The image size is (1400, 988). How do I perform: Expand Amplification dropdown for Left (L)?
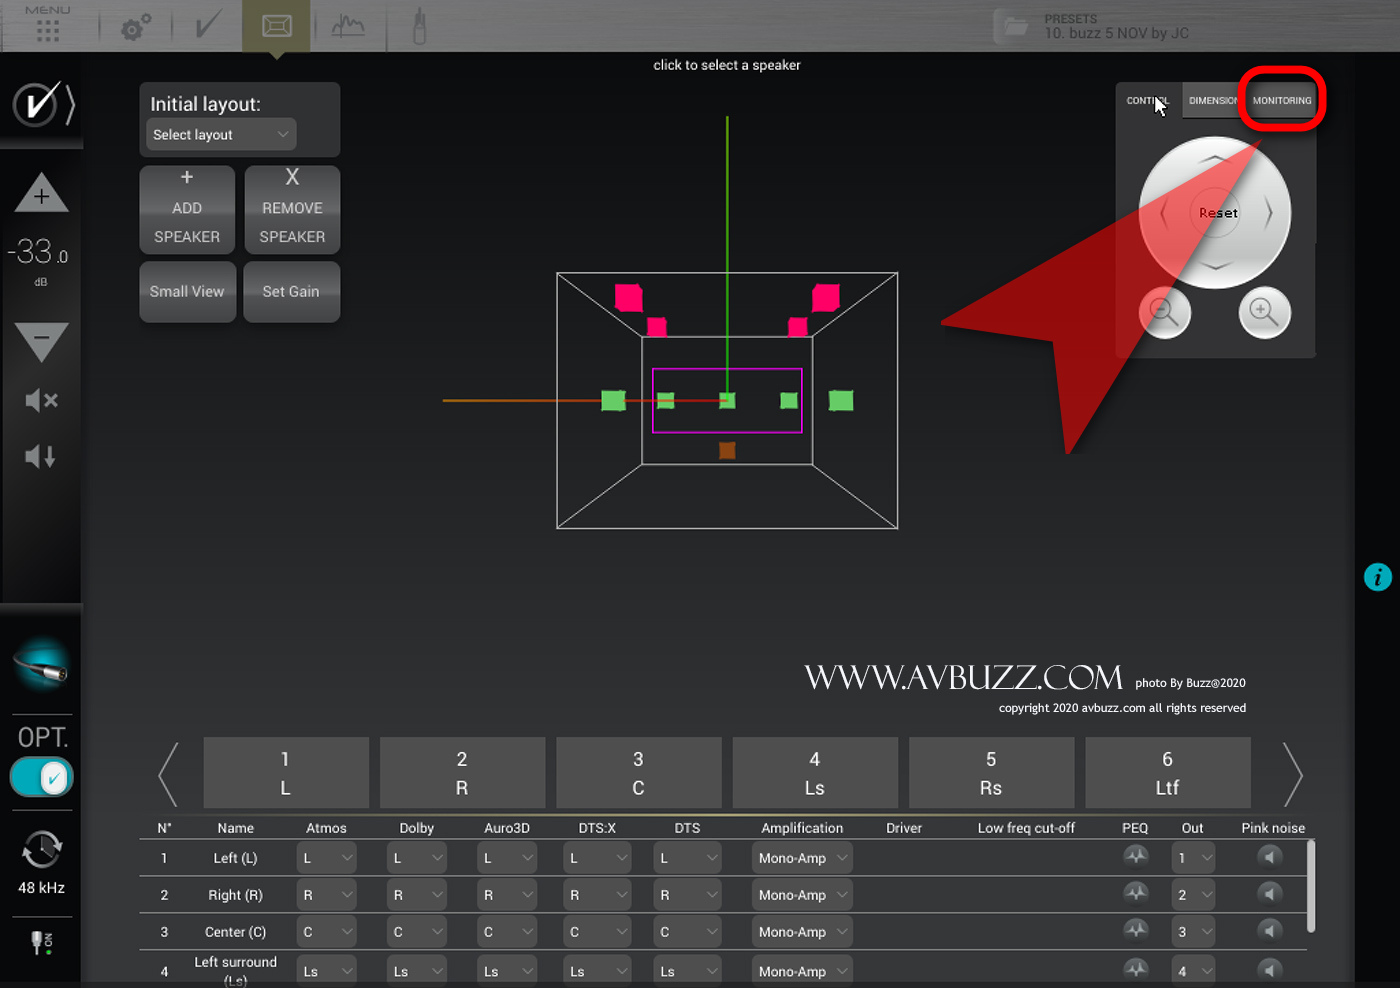[802, 858]
